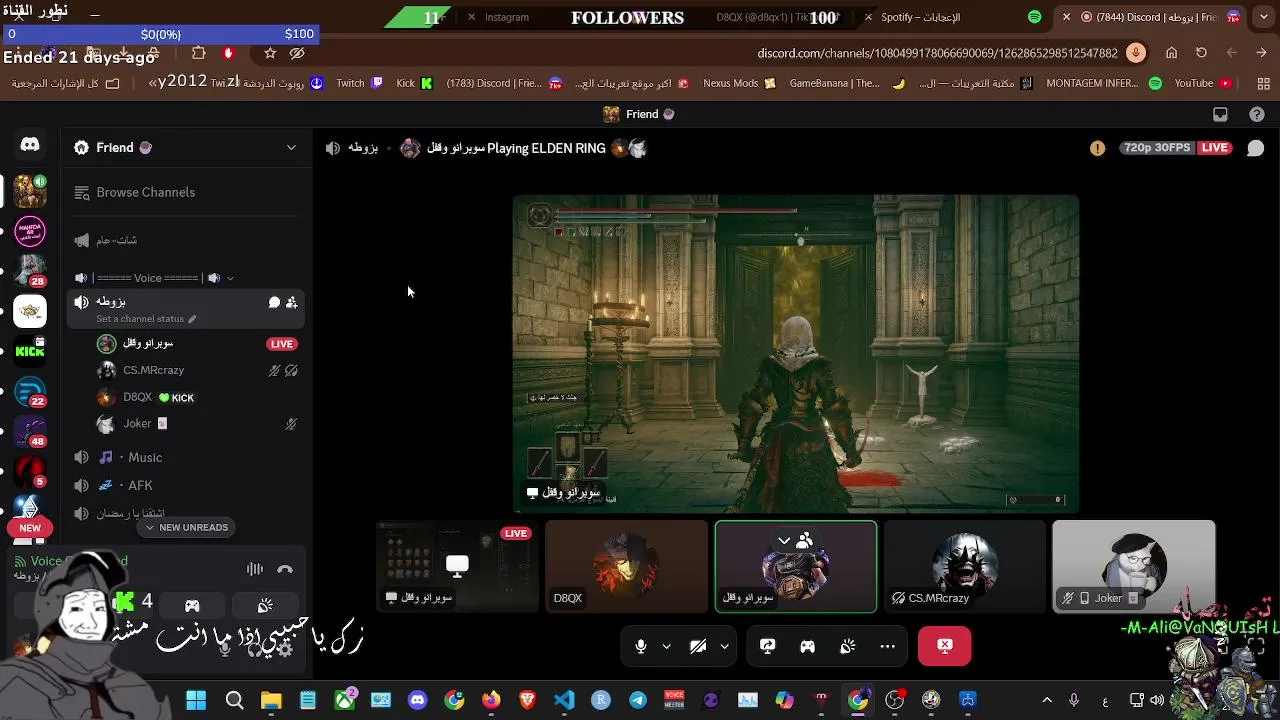Open microphone device dropdown arrow
The image size is (1280, 720).
tap(666, 646)
